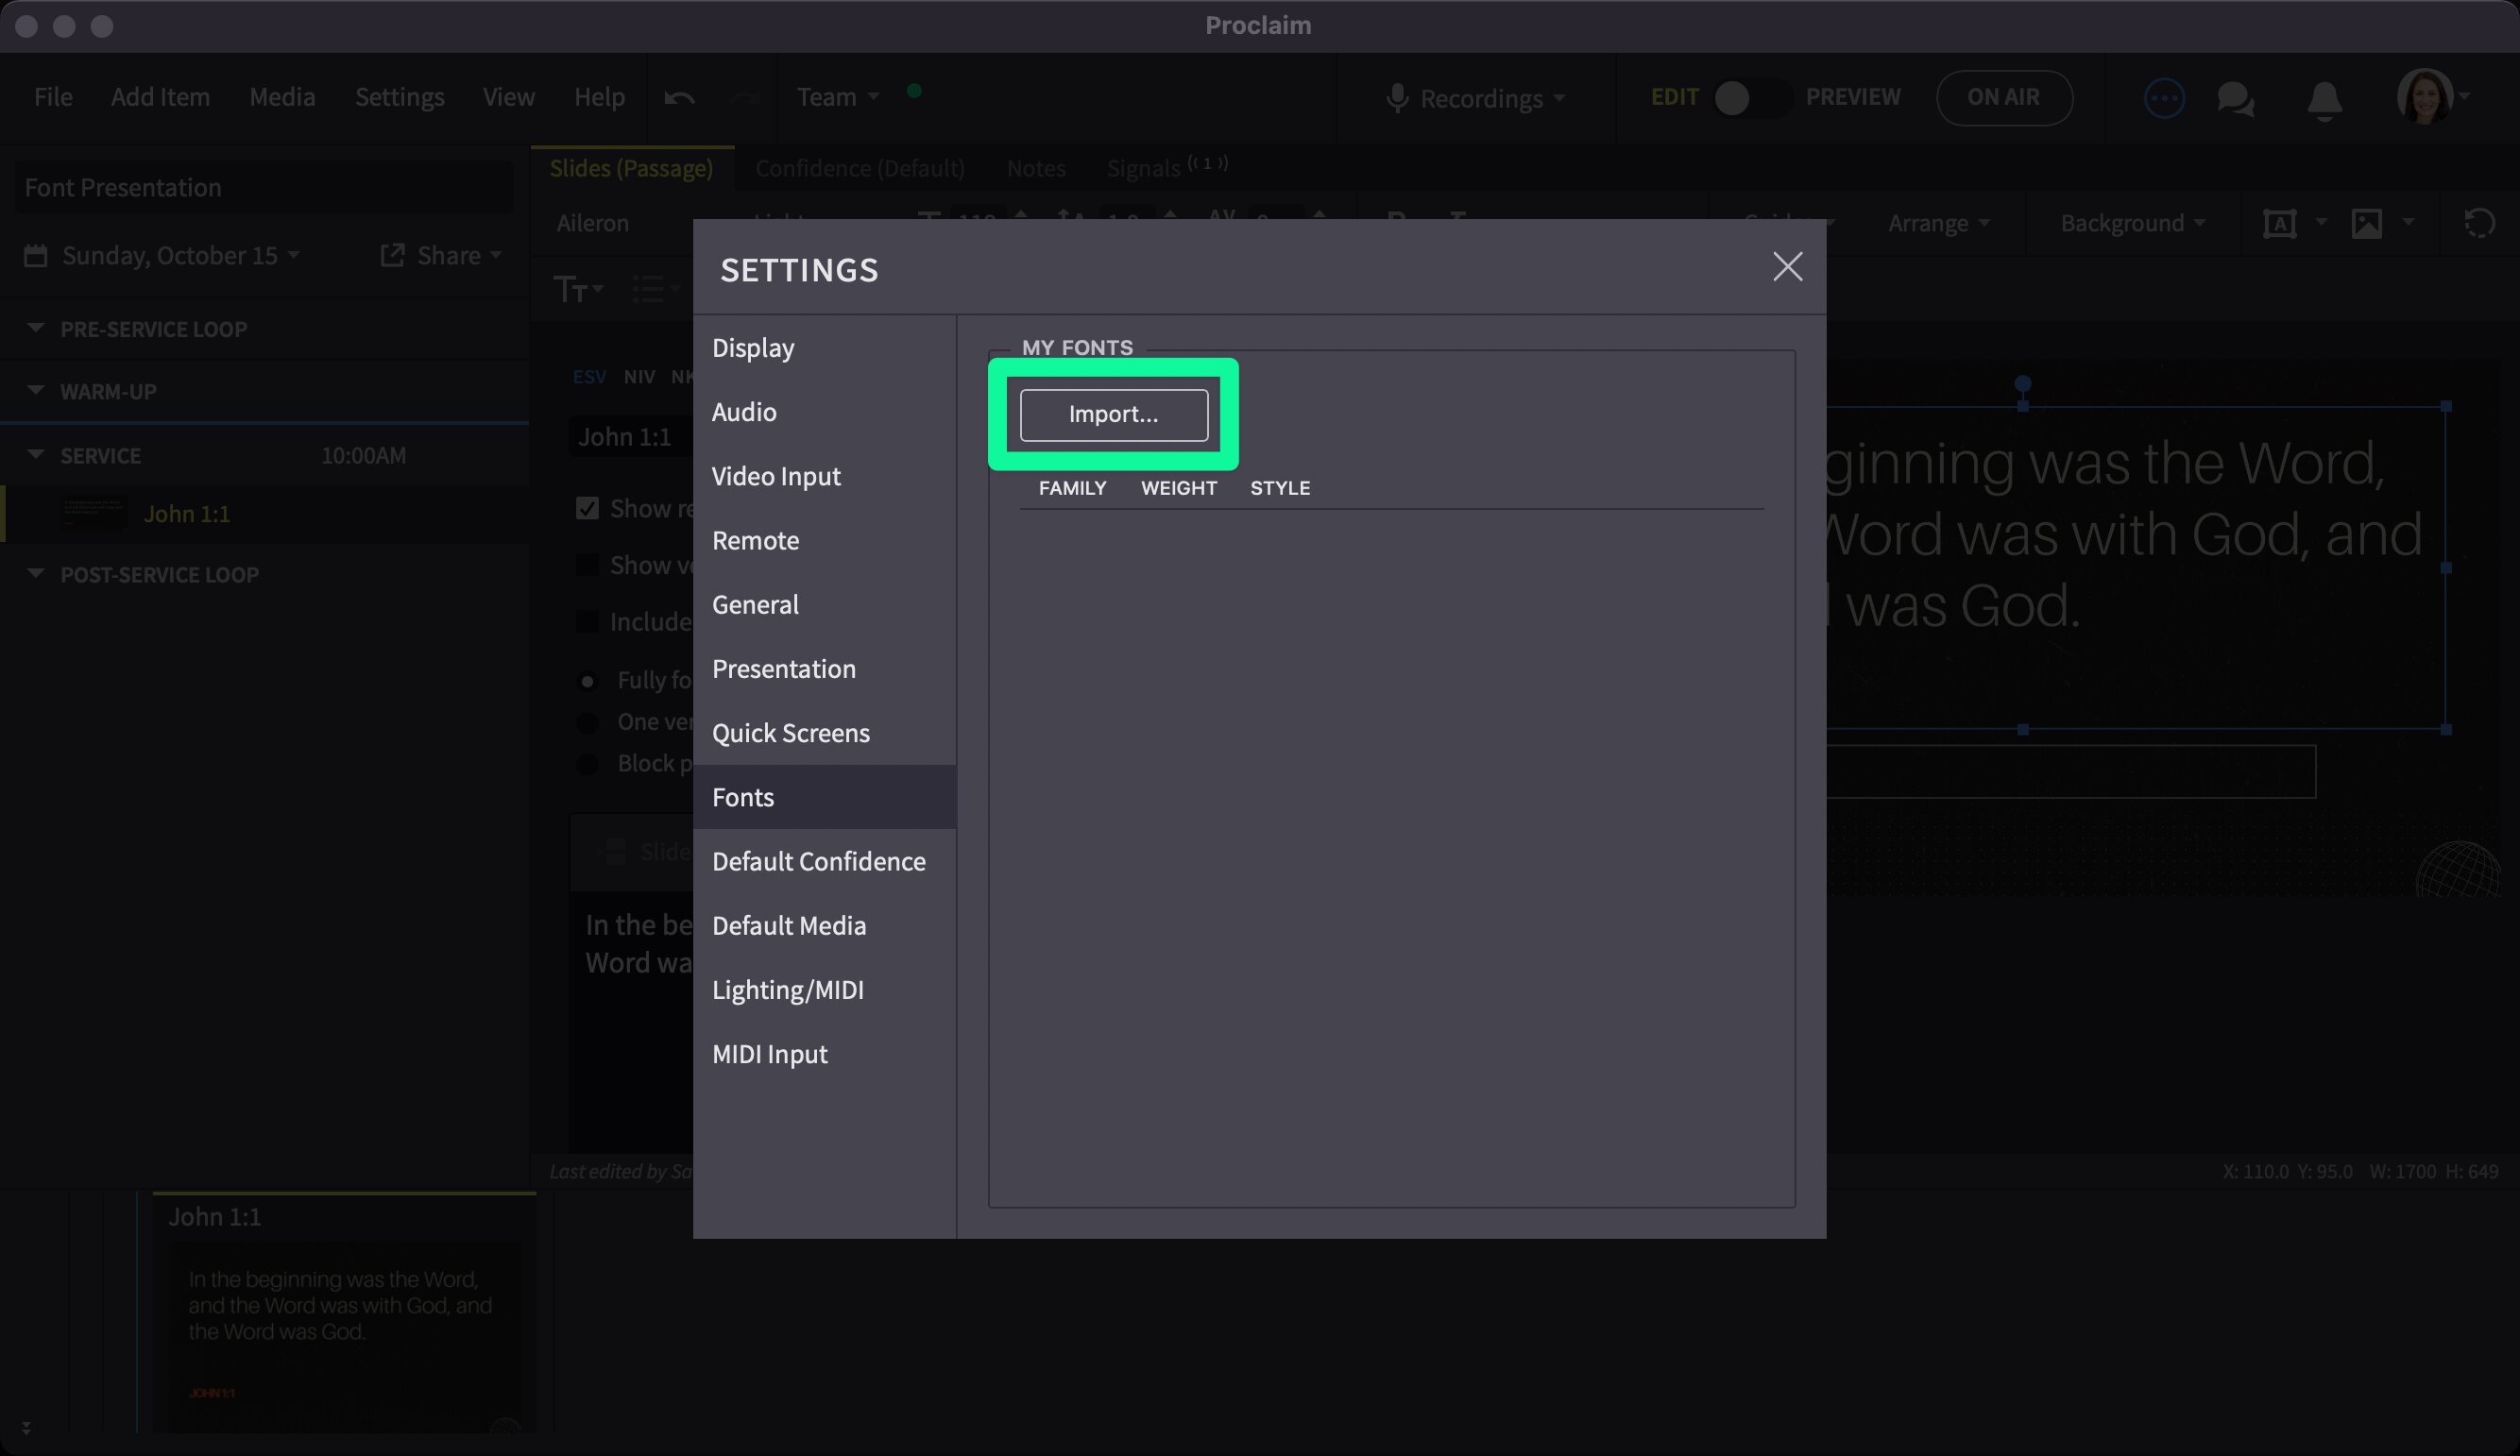
Task: Switch to the Signals tab
Action: [x=1166, y=166]
